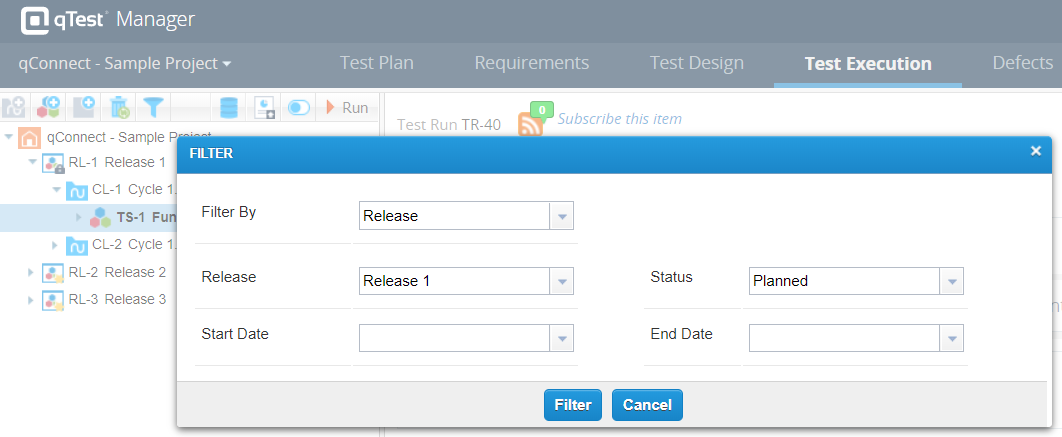1062x437 pixels.
Task: Click the report chart toolbar icon
Action: pos(264,107)
